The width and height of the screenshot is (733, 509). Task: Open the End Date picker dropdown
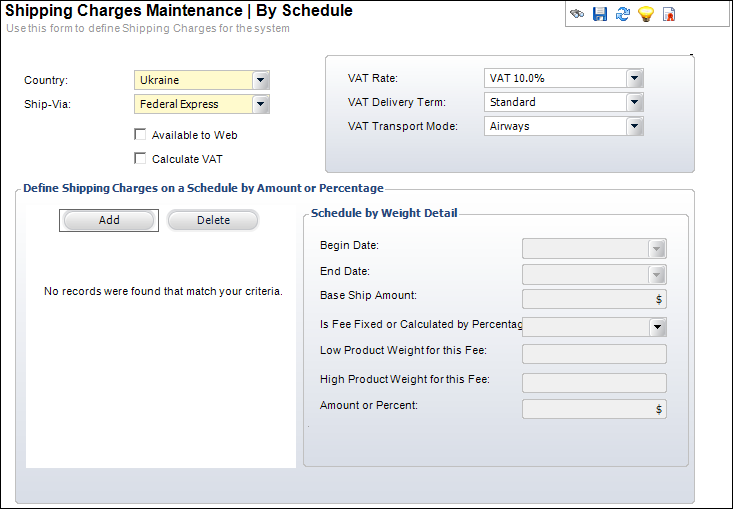657,274
